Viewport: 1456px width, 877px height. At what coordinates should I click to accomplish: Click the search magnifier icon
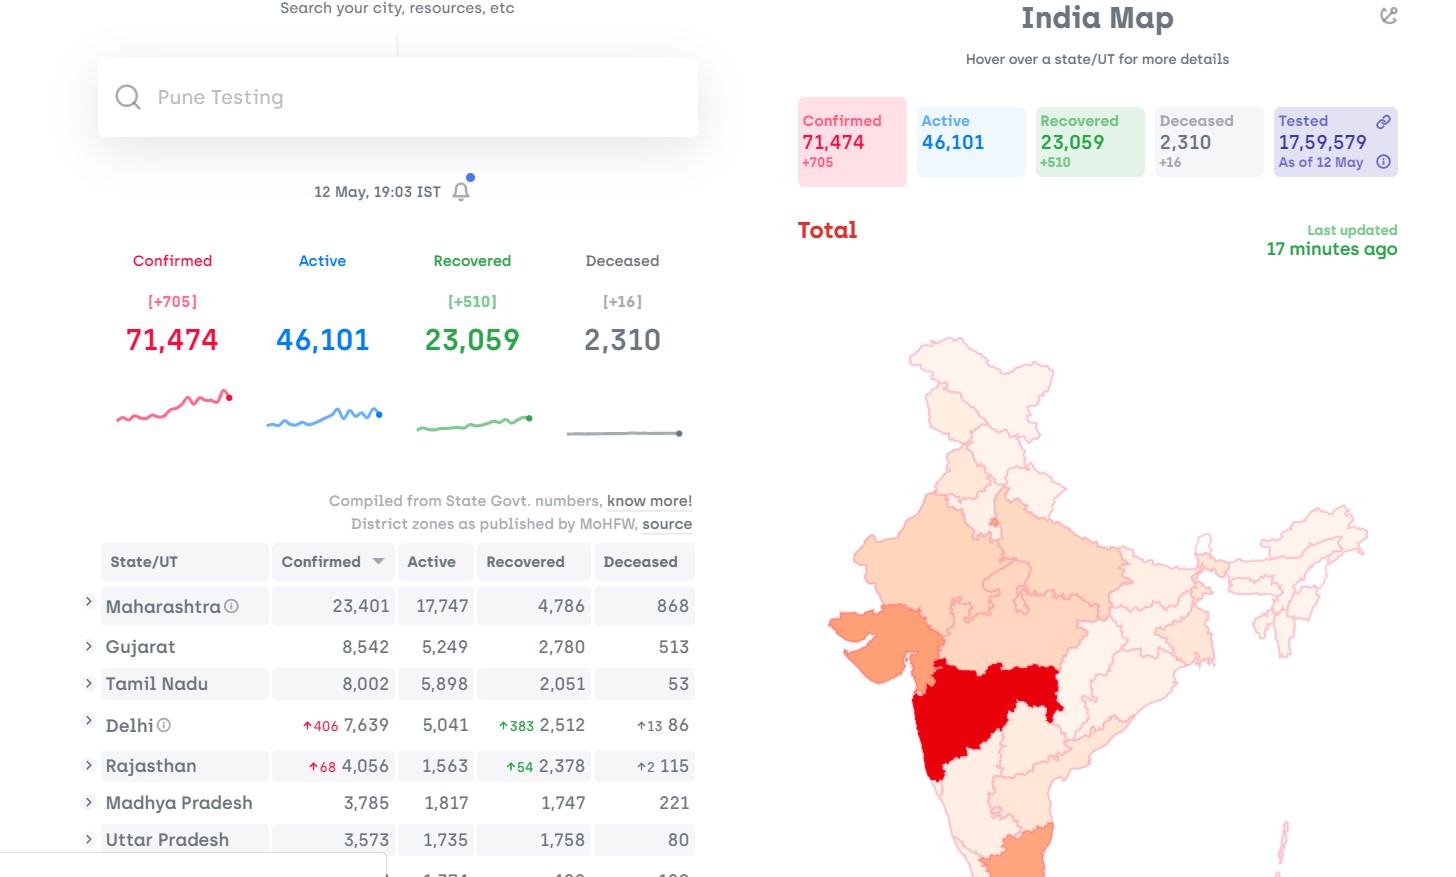tap(128, 97)
